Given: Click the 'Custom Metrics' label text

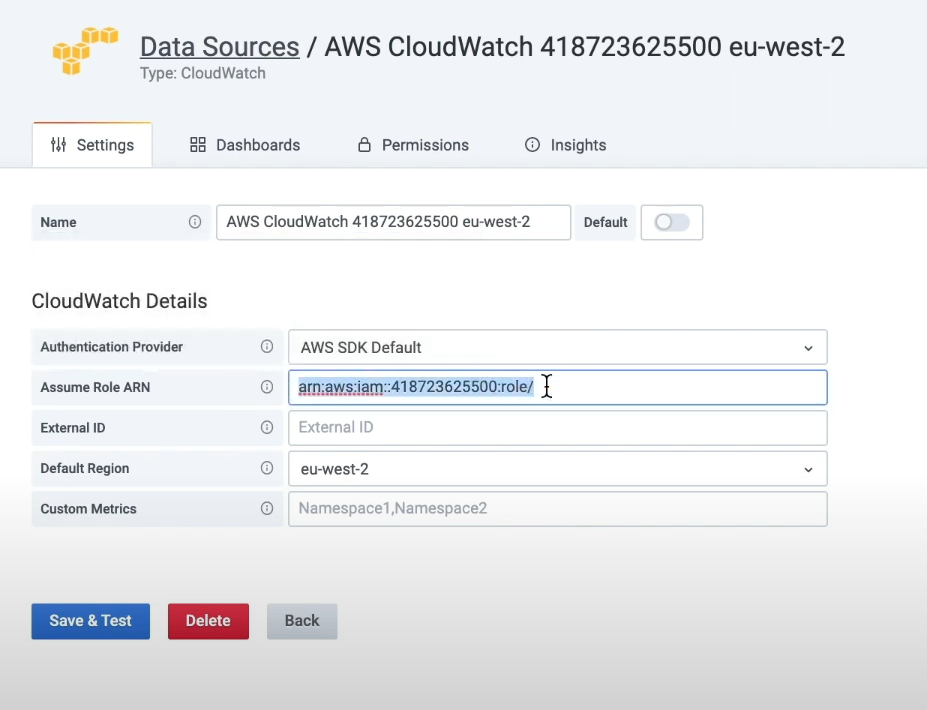Looking at the screenshot, I should (88, 508).
